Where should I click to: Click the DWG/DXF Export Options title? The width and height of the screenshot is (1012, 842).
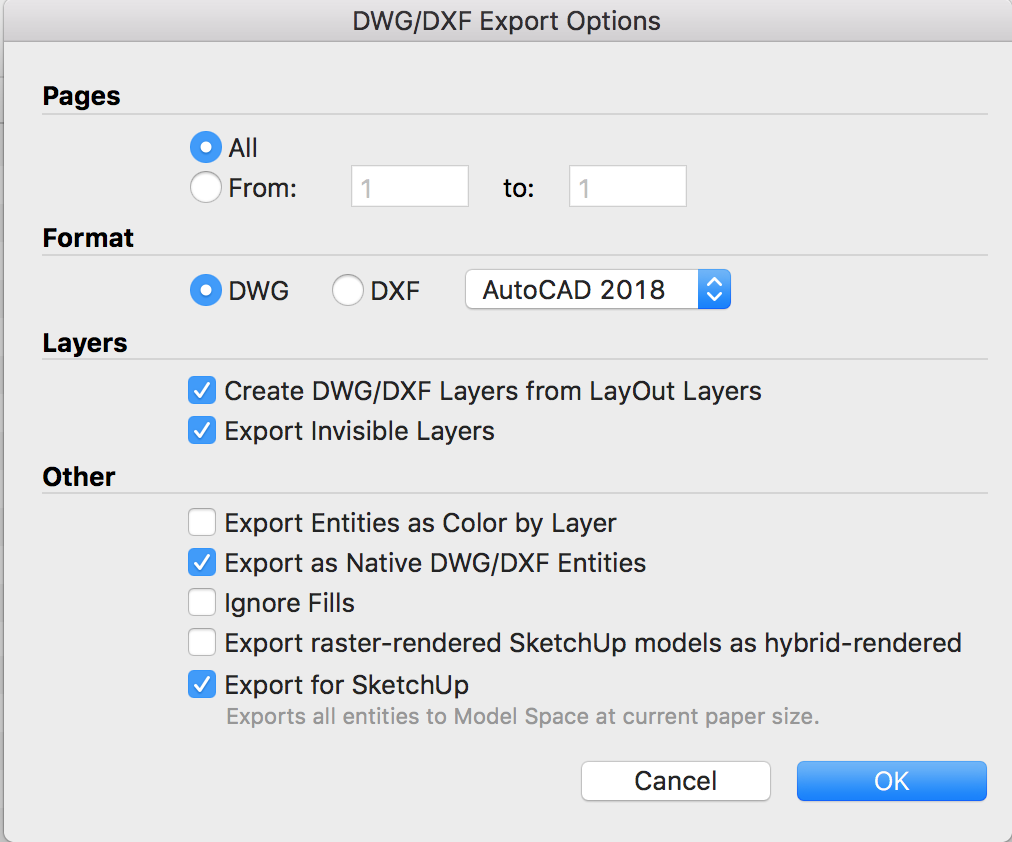pyautogui.click(x=506, y=21)
